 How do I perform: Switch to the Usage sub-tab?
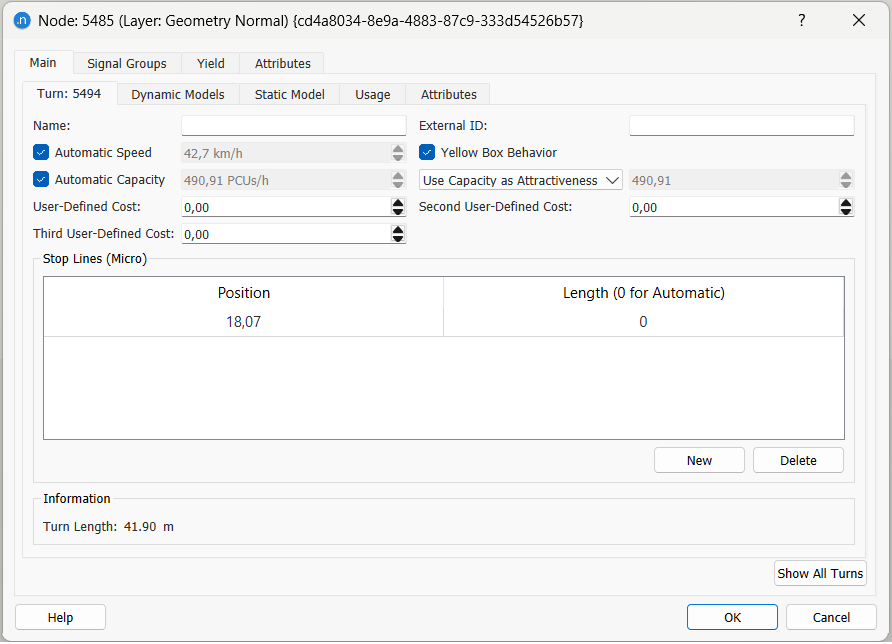tap(372, 95)
